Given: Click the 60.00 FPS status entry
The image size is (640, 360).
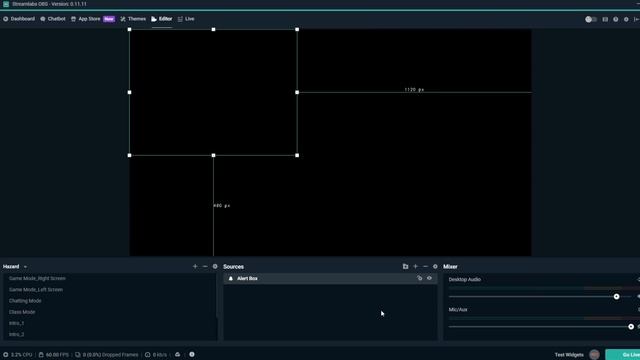Looking at the screenshot, I should click(x=53, y=355).
